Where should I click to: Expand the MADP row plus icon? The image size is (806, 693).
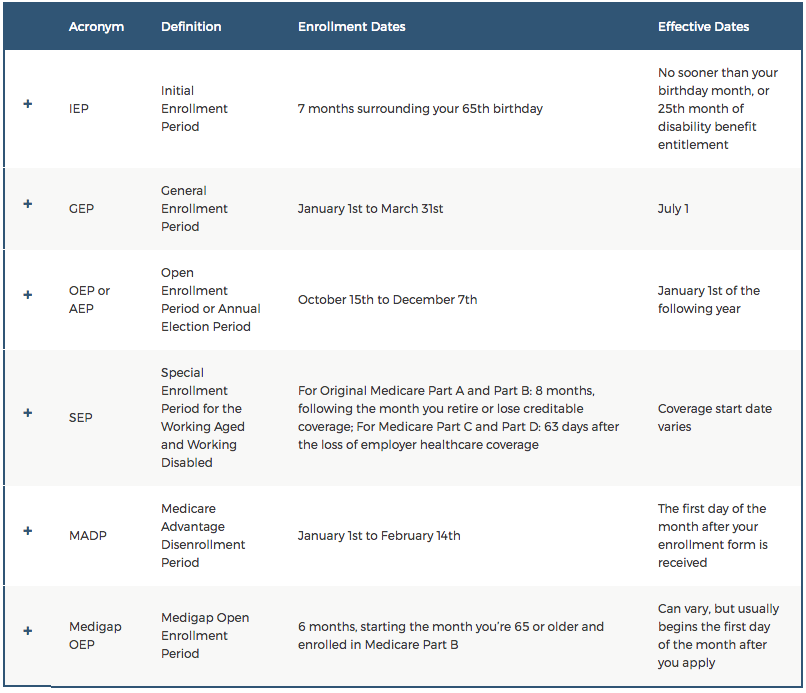(x=28, y=531)
